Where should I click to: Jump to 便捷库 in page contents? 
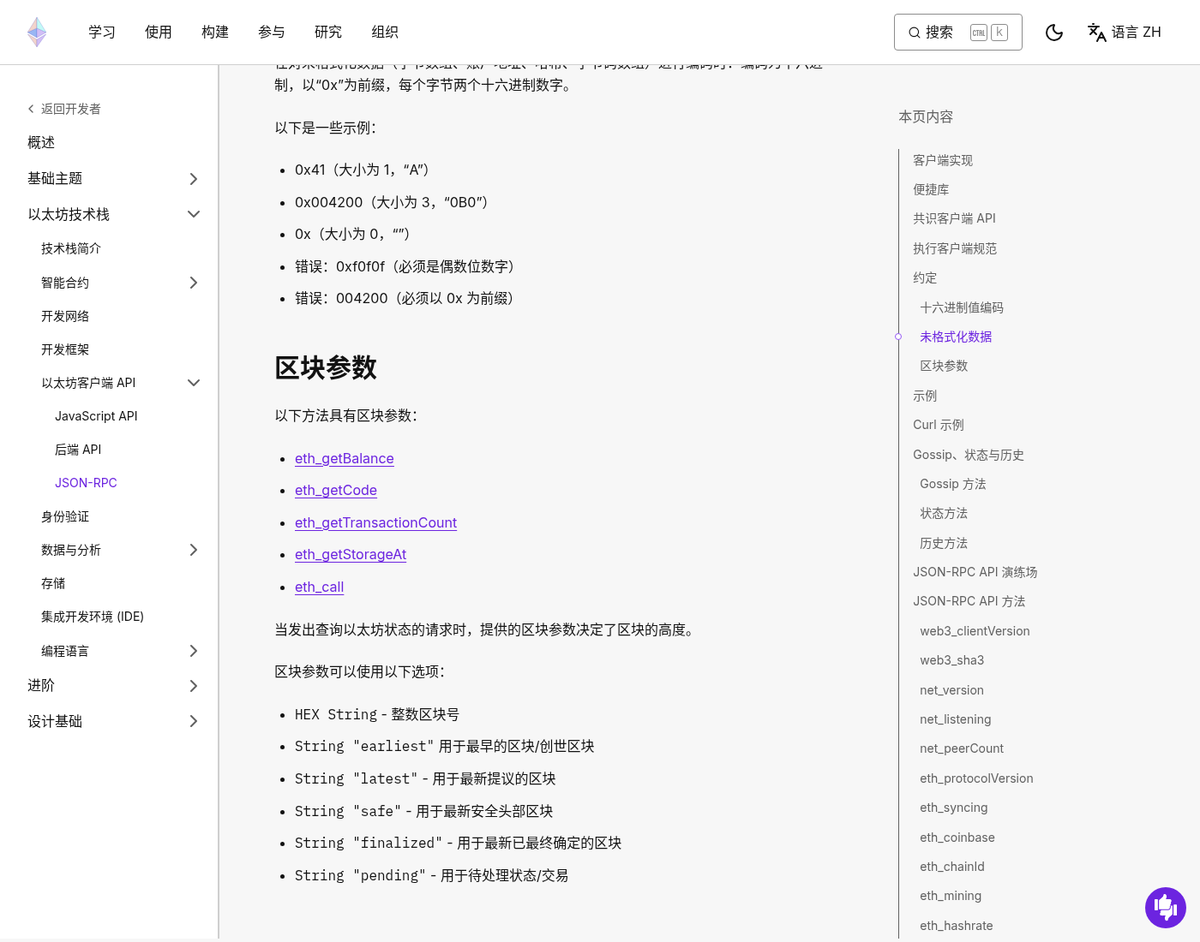(x=931, y=189)
